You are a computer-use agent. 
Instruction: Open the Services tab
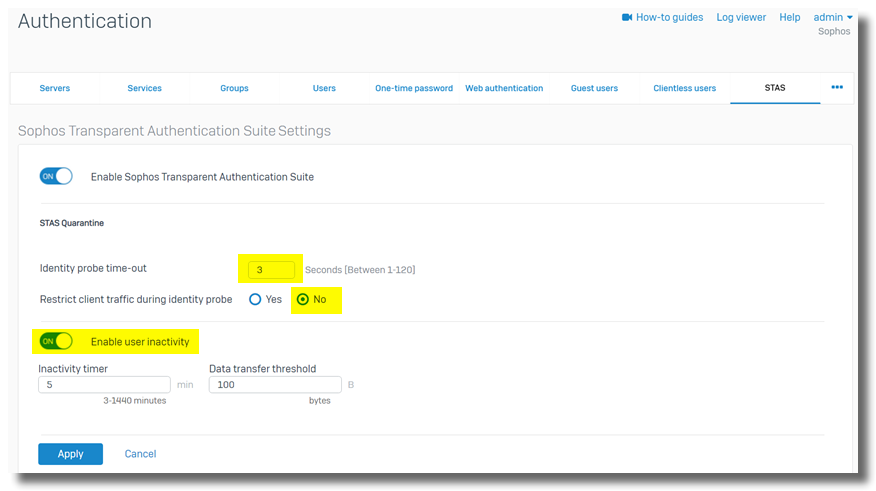[x=144, y=88]
